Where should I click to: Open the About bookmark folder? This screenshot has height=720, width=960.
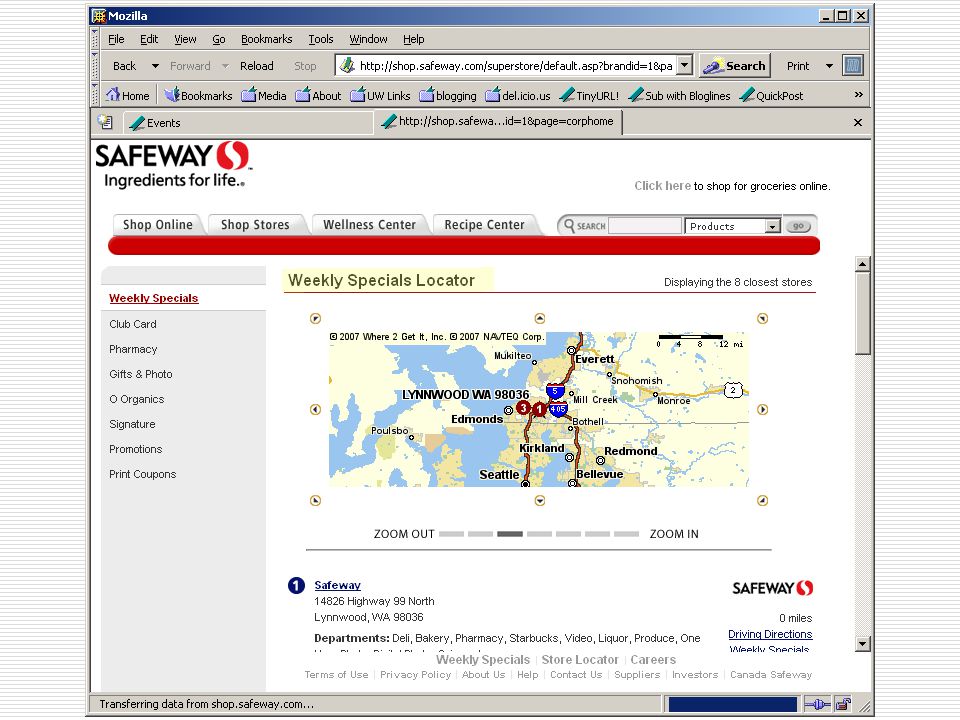[318, 96]
